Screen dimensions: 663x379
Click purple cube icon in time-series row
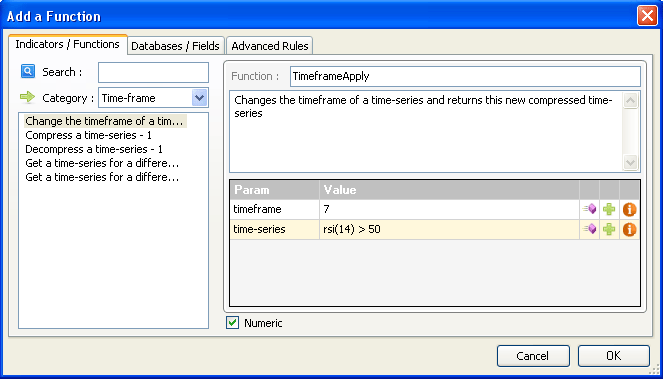pyautogui.click(x=589, y=229)
